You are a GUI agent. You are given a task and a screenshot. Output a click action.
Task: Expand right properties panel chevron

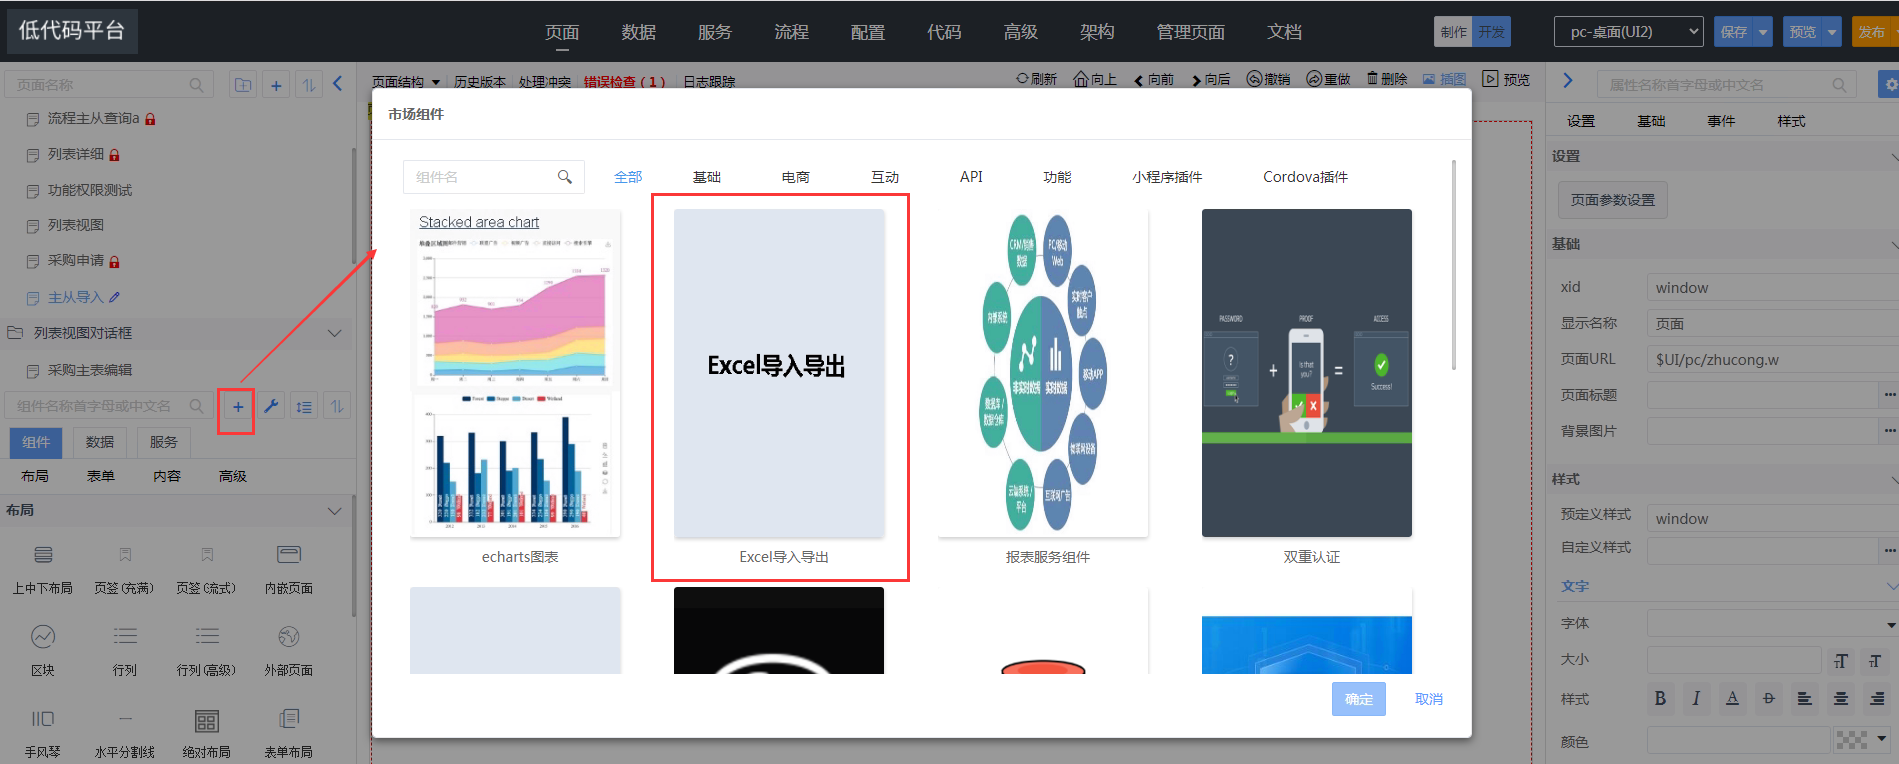click(x=1567, y=81)
